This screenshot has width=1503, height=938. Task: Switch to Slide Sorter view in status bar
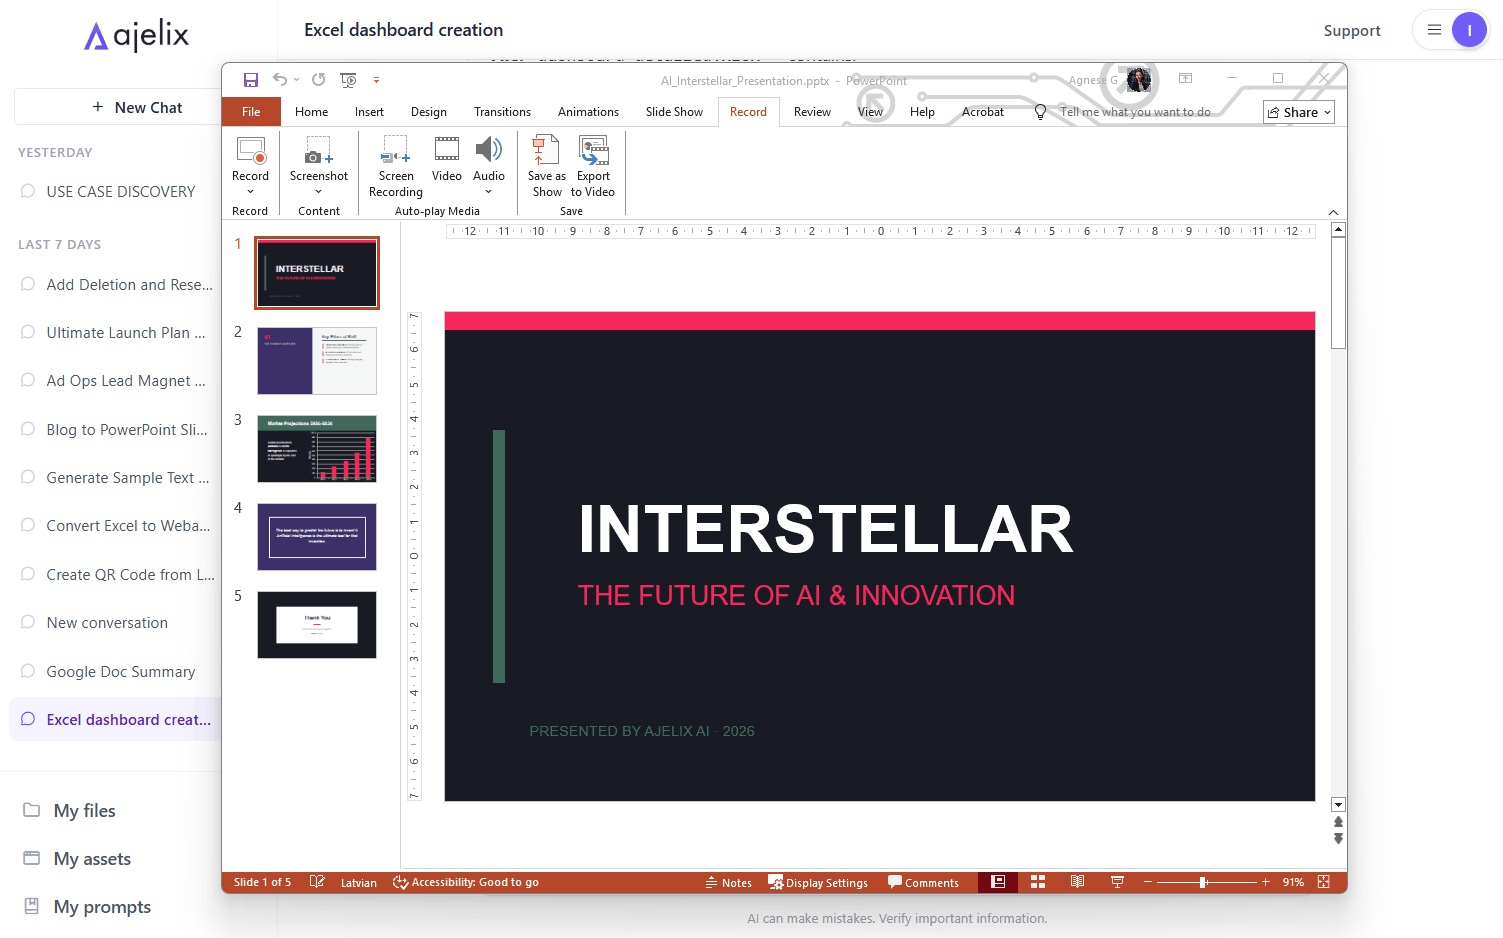(x=1037, y=882)
